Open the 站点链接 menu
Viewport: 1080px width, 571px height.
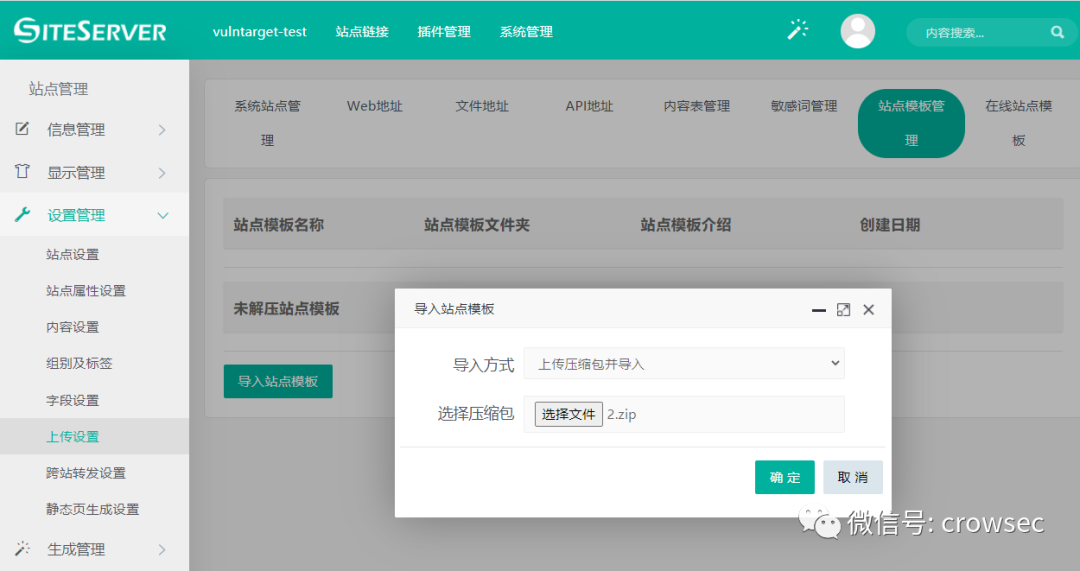click(362, 32)
